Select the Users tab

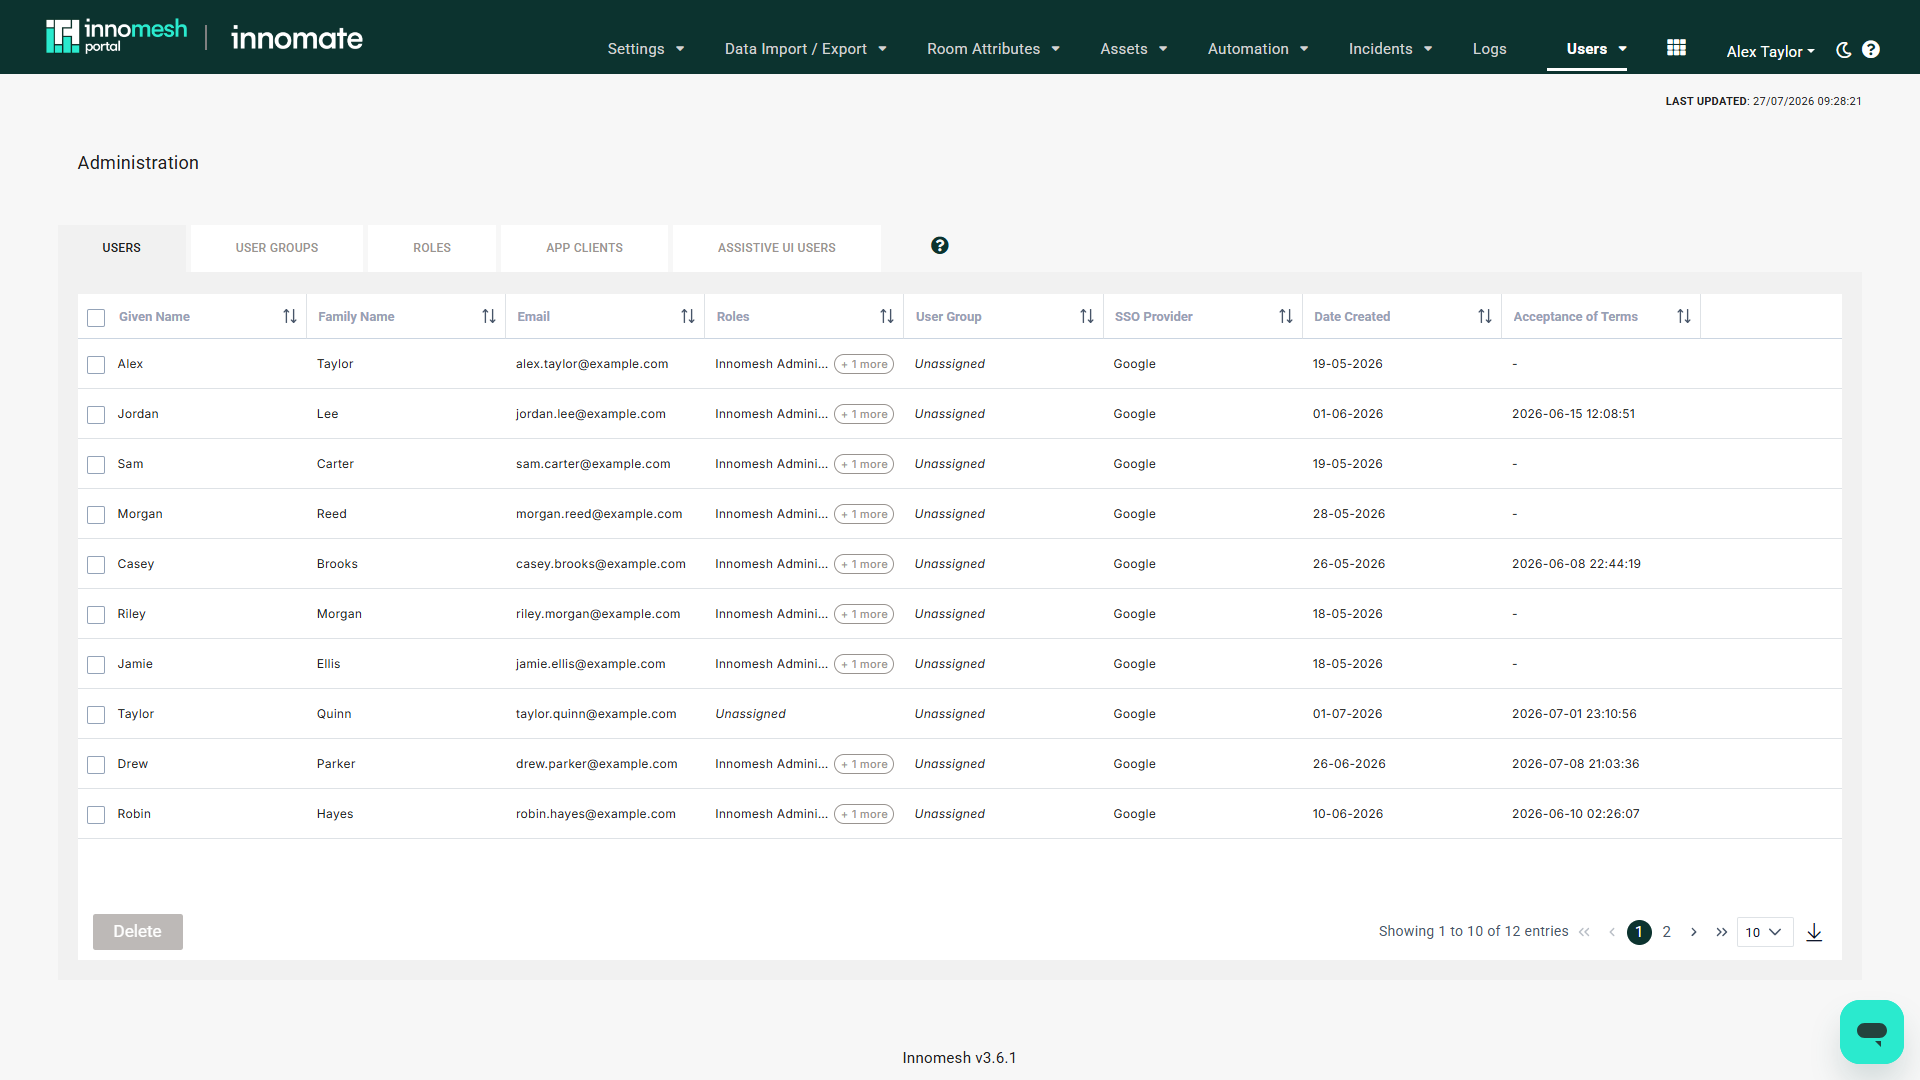tap(122, 248)
